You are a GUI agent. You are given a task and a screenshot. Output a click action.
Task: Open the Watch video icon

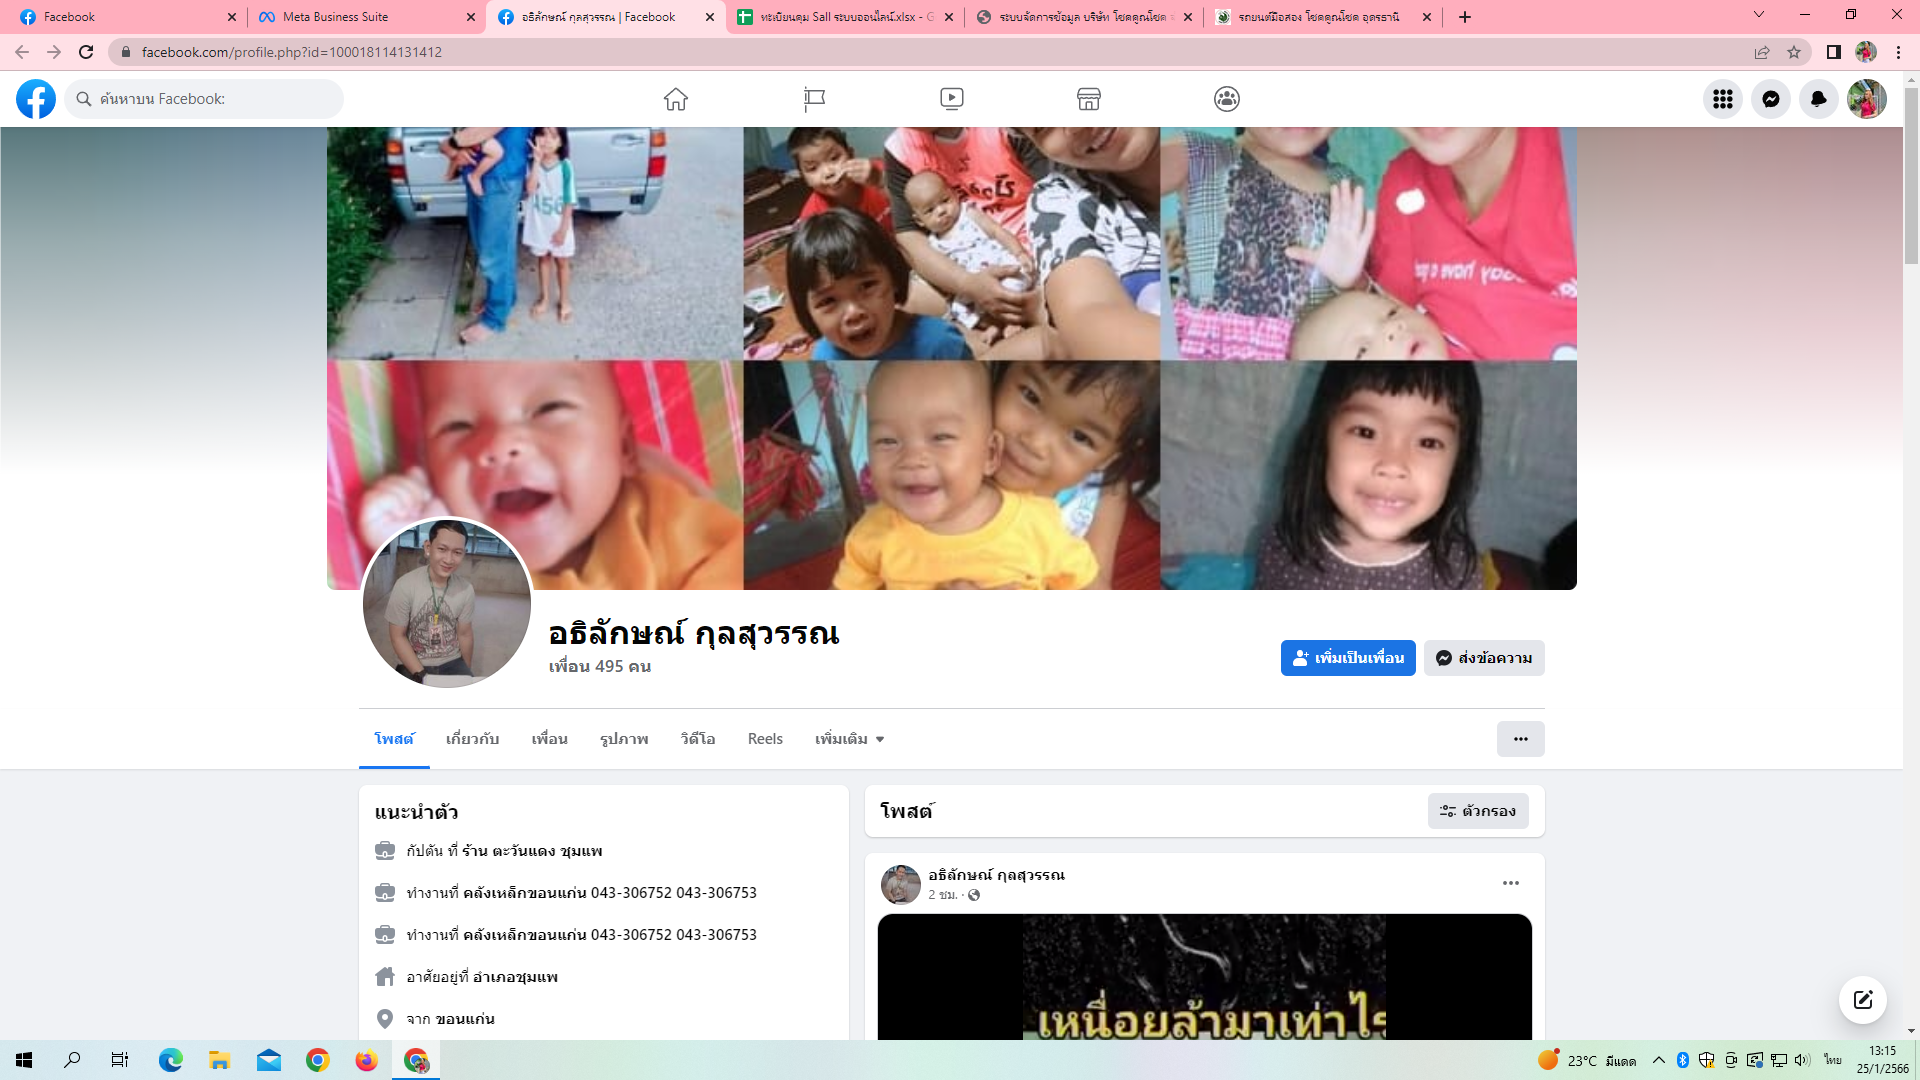point(951,99)
